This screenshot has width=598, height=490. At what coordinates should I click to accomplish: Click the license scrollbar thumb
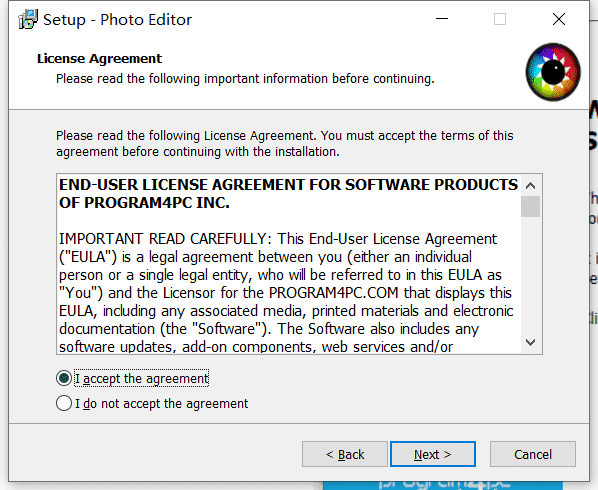[530, 206]
